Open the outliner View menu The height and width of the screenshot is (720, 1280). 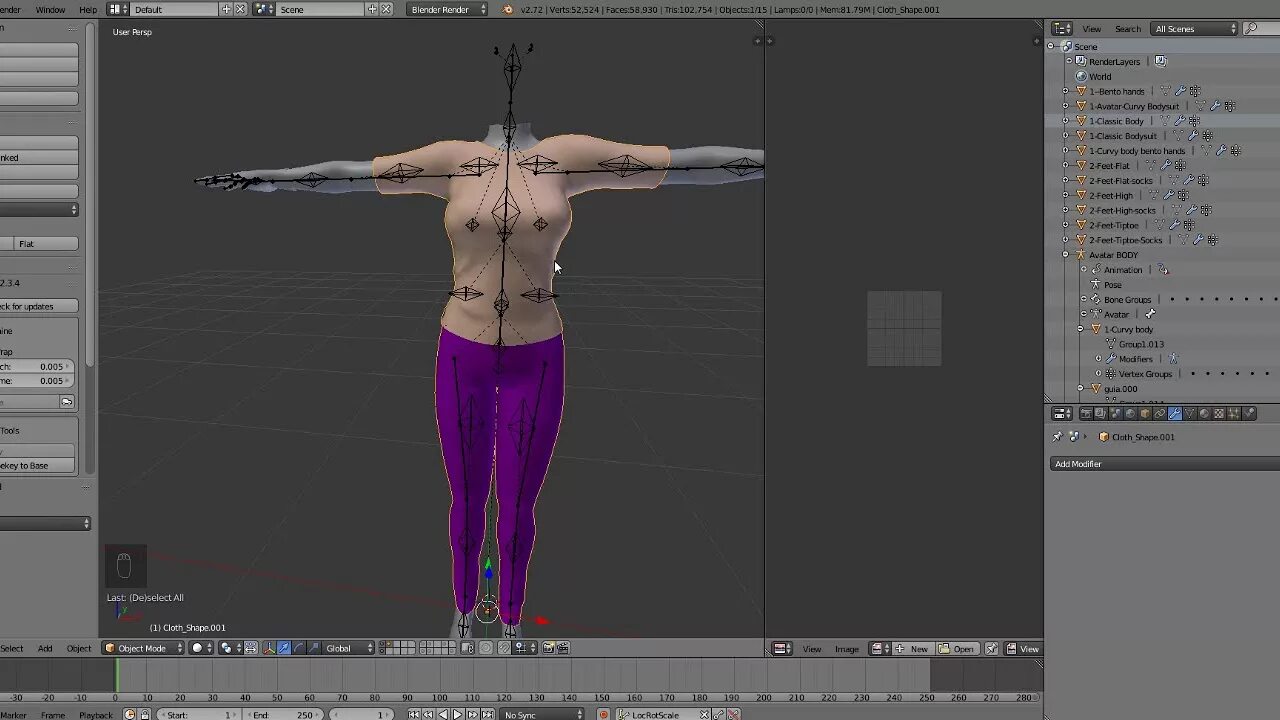tap(1092, 29)
